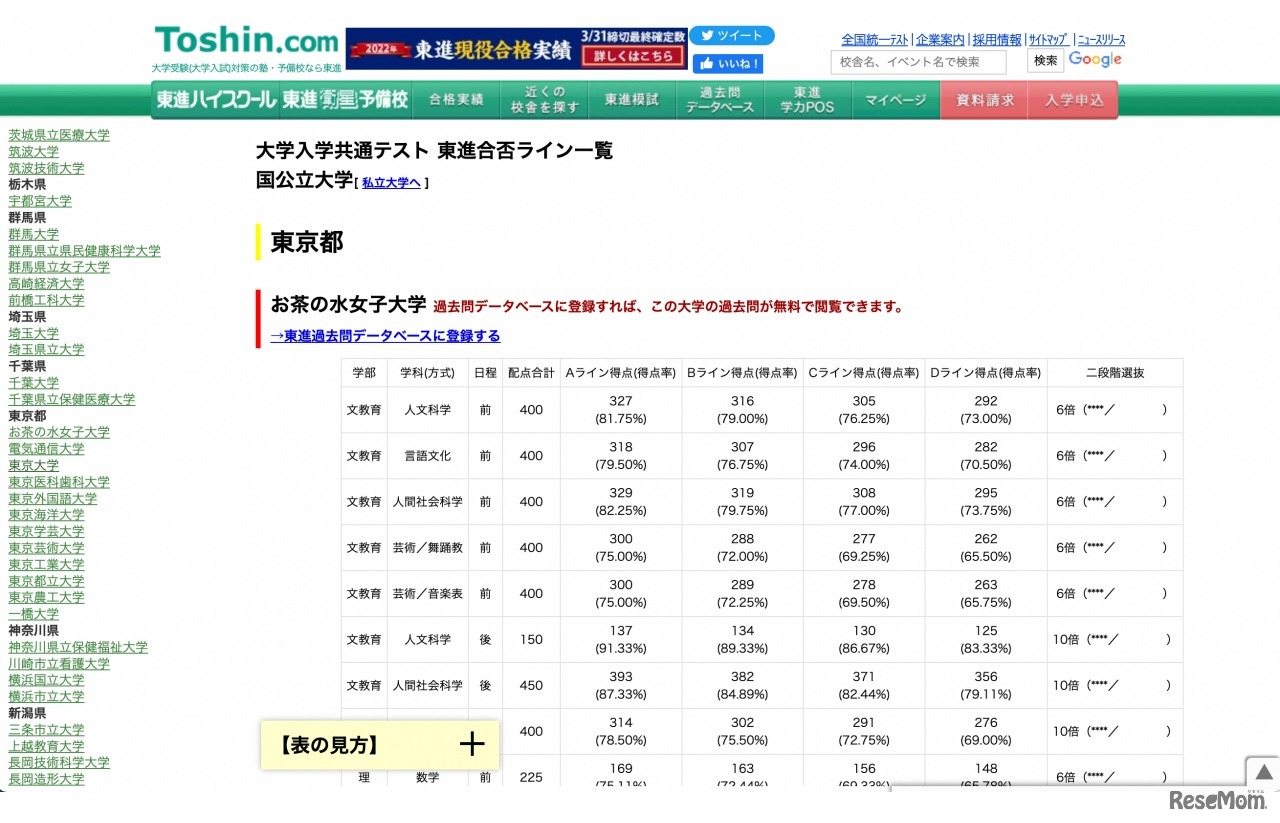This screenshot has height=823, width=1280.
Task: Click the Toshin.com logo
Action: coord(247,42)
